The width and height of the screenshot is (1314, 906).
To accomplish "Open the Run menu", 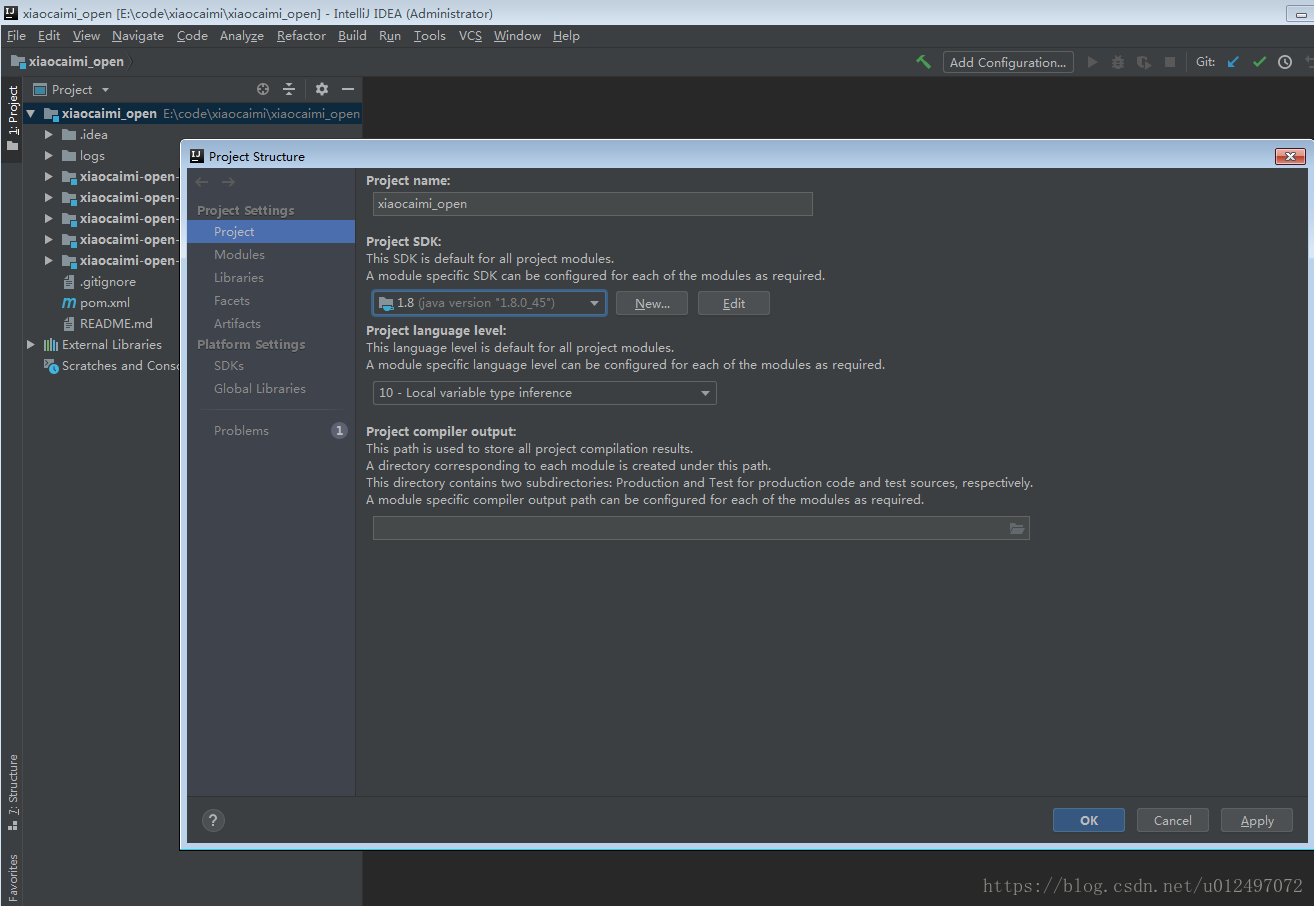I will pos(390,36).
